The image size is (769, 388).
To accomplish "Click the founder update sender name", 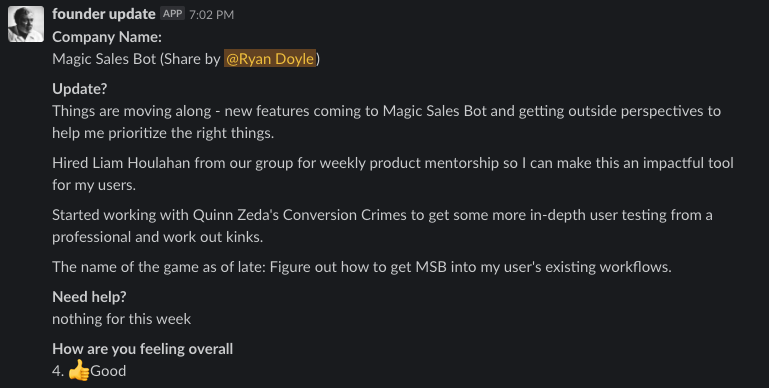I will point(103,14).
